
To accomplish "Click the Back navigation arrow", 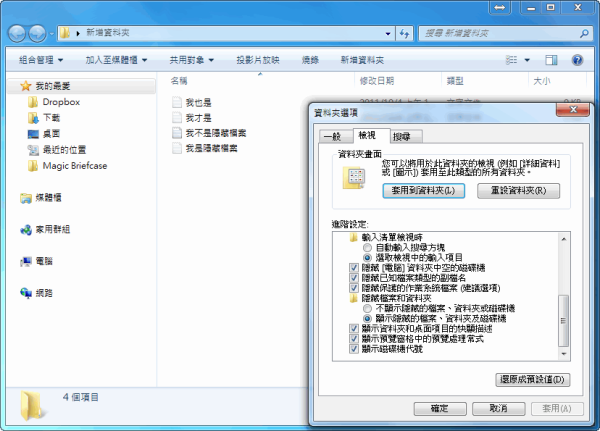I will click(x=17, y=34).
